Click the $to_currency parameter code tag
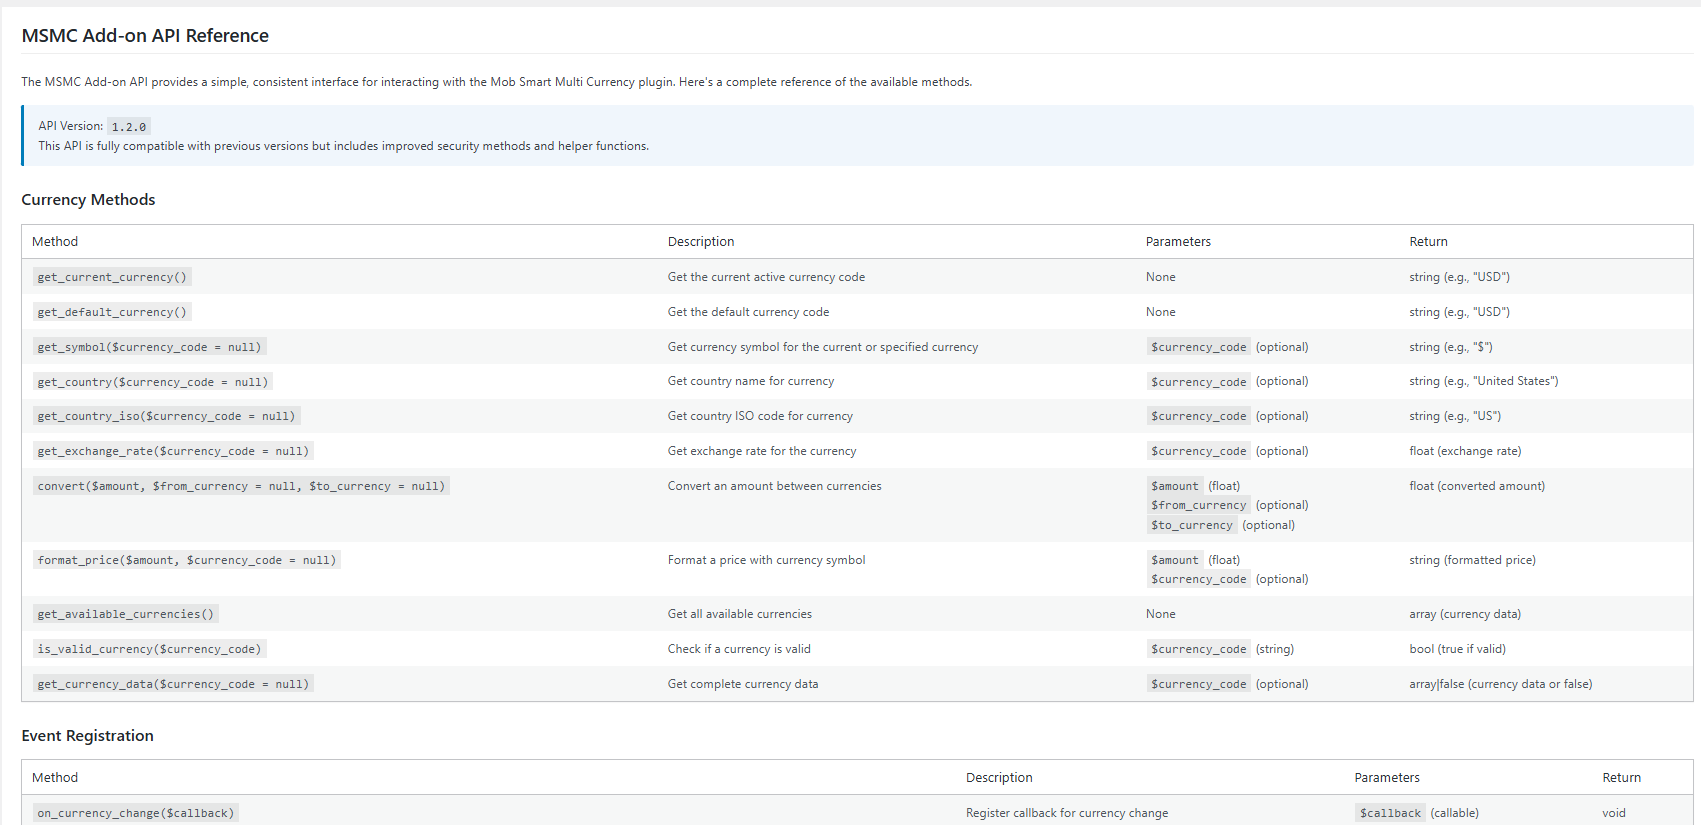 (1192, 525)
